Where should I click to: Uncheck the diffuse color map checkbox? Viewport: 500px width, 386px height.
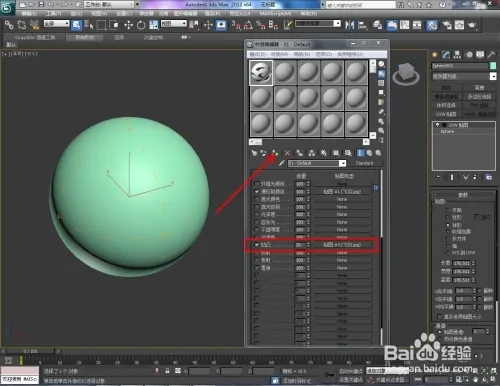[x=256, y=192]
